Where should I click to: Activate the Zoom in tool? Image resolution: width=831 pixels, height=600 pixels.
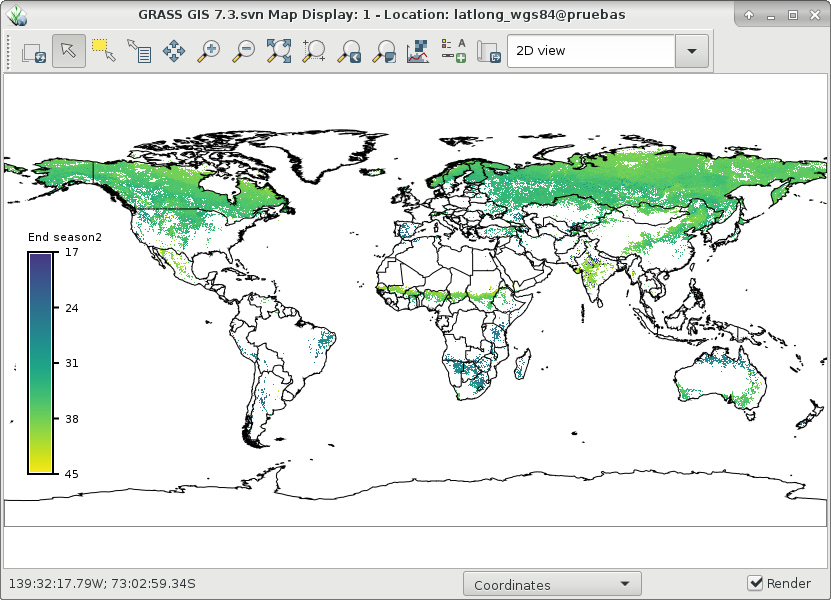[208, 52]
